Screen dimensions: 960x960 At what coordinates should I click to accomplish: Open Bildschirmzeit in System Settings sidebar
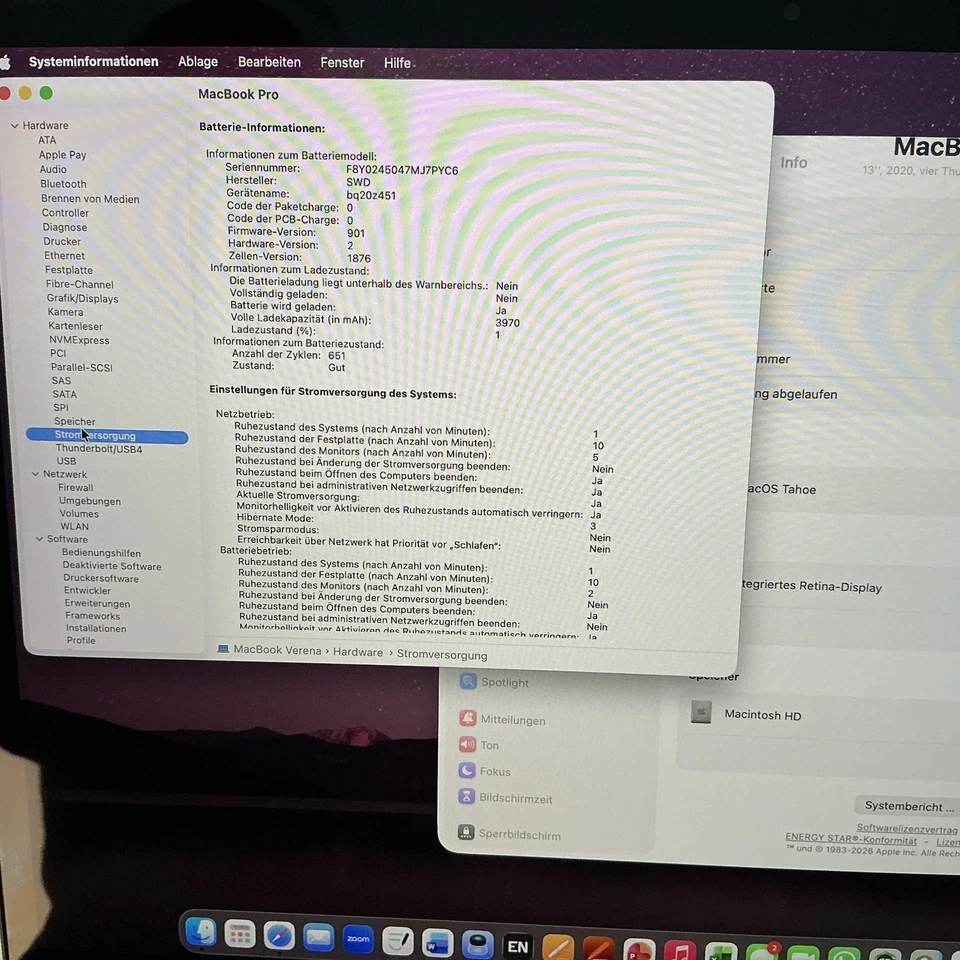point(506,798)
